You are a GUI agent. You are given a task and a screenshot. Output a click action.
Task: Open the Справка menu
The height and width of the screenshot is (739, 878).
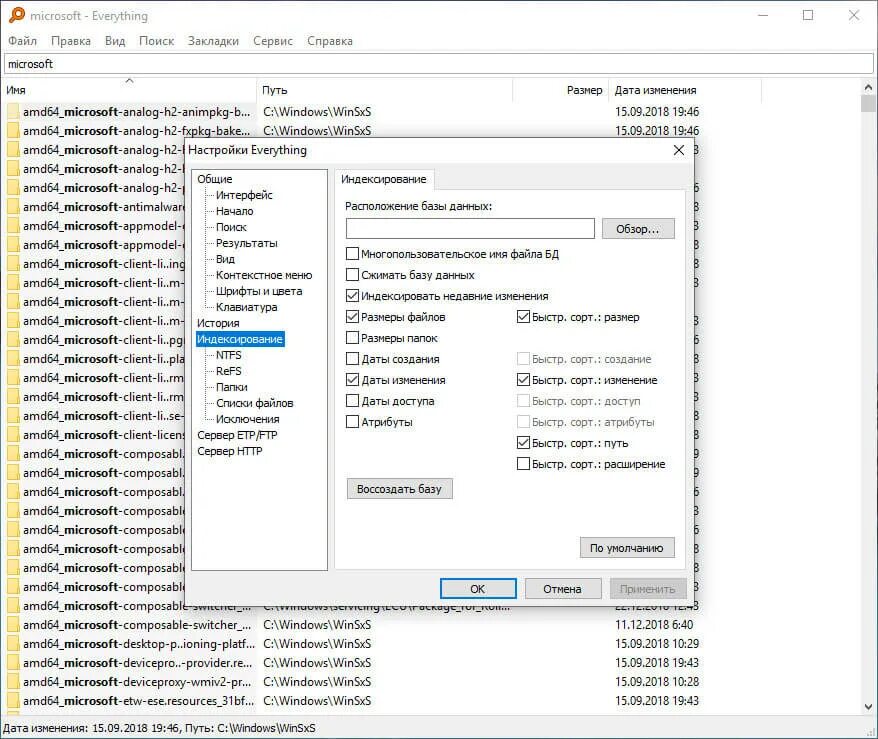pyautogui.click(x=330, y=41)
